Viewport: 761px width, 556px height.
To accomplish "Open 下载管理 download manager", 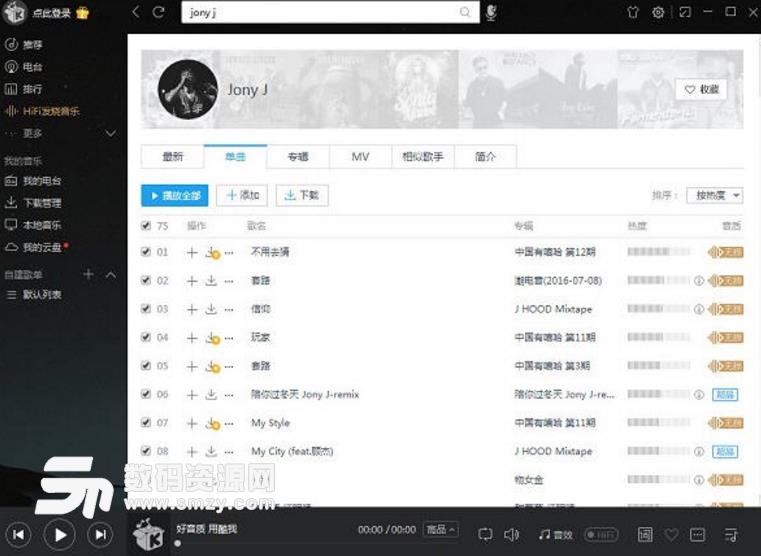I will (33, 203).
